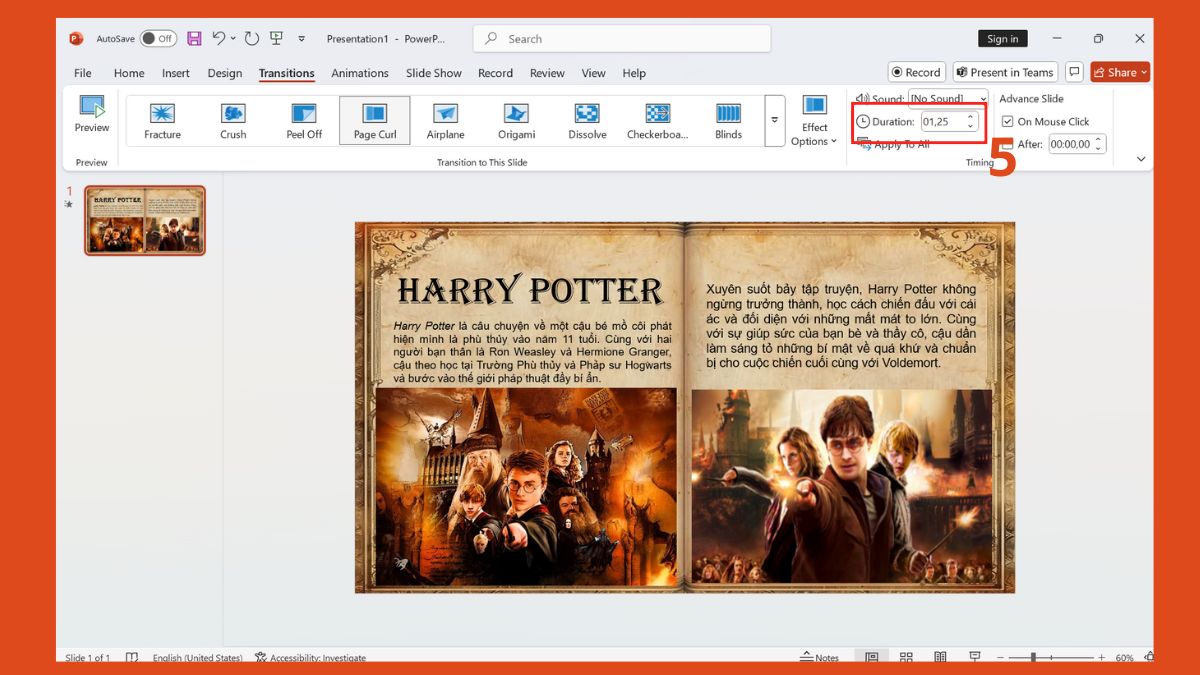
Task: Open the File menu
Action: (82, 72)
